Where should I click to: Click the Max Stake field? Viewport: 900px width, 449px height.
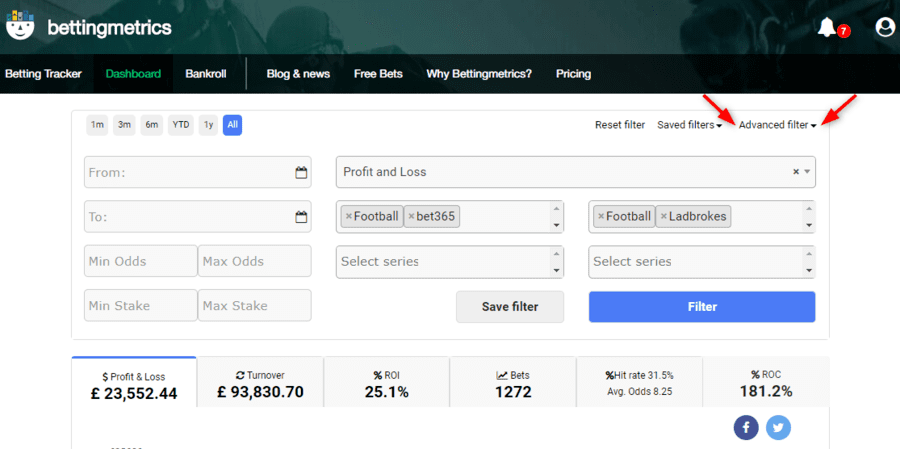tap(255, 305)
